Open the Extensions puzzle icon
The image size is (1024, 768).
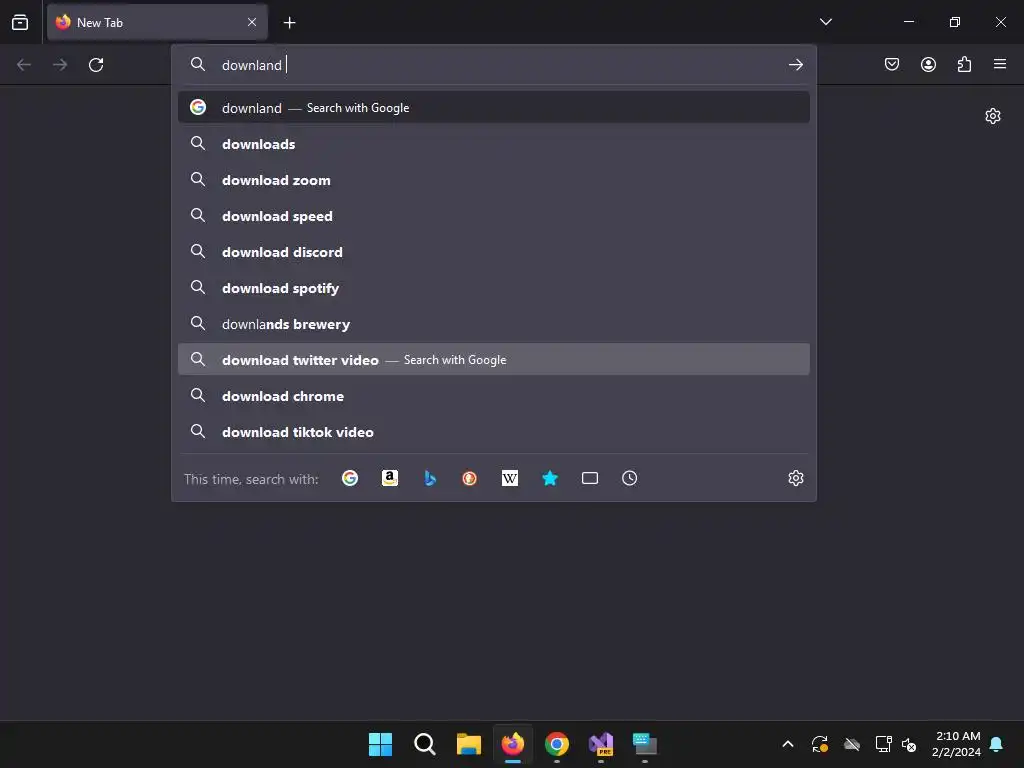coord(964,64)
